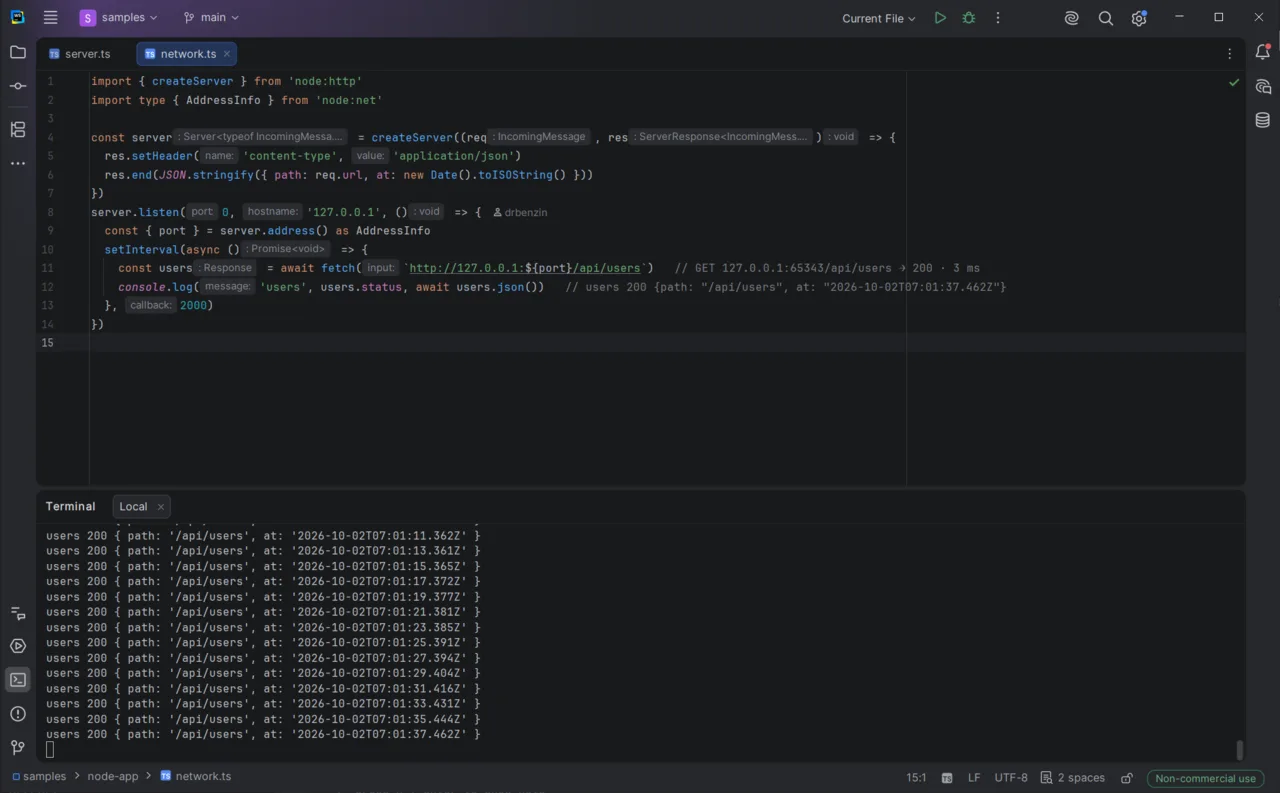
Task: Select terminal output line ending 01:37.462Z
Action: coord(263,734)
